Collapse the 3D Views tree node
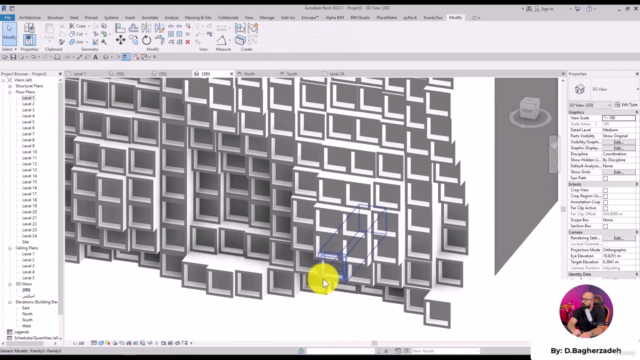This screenshot has width=640, height=360. pyautogui.click(x=10, y=284)
